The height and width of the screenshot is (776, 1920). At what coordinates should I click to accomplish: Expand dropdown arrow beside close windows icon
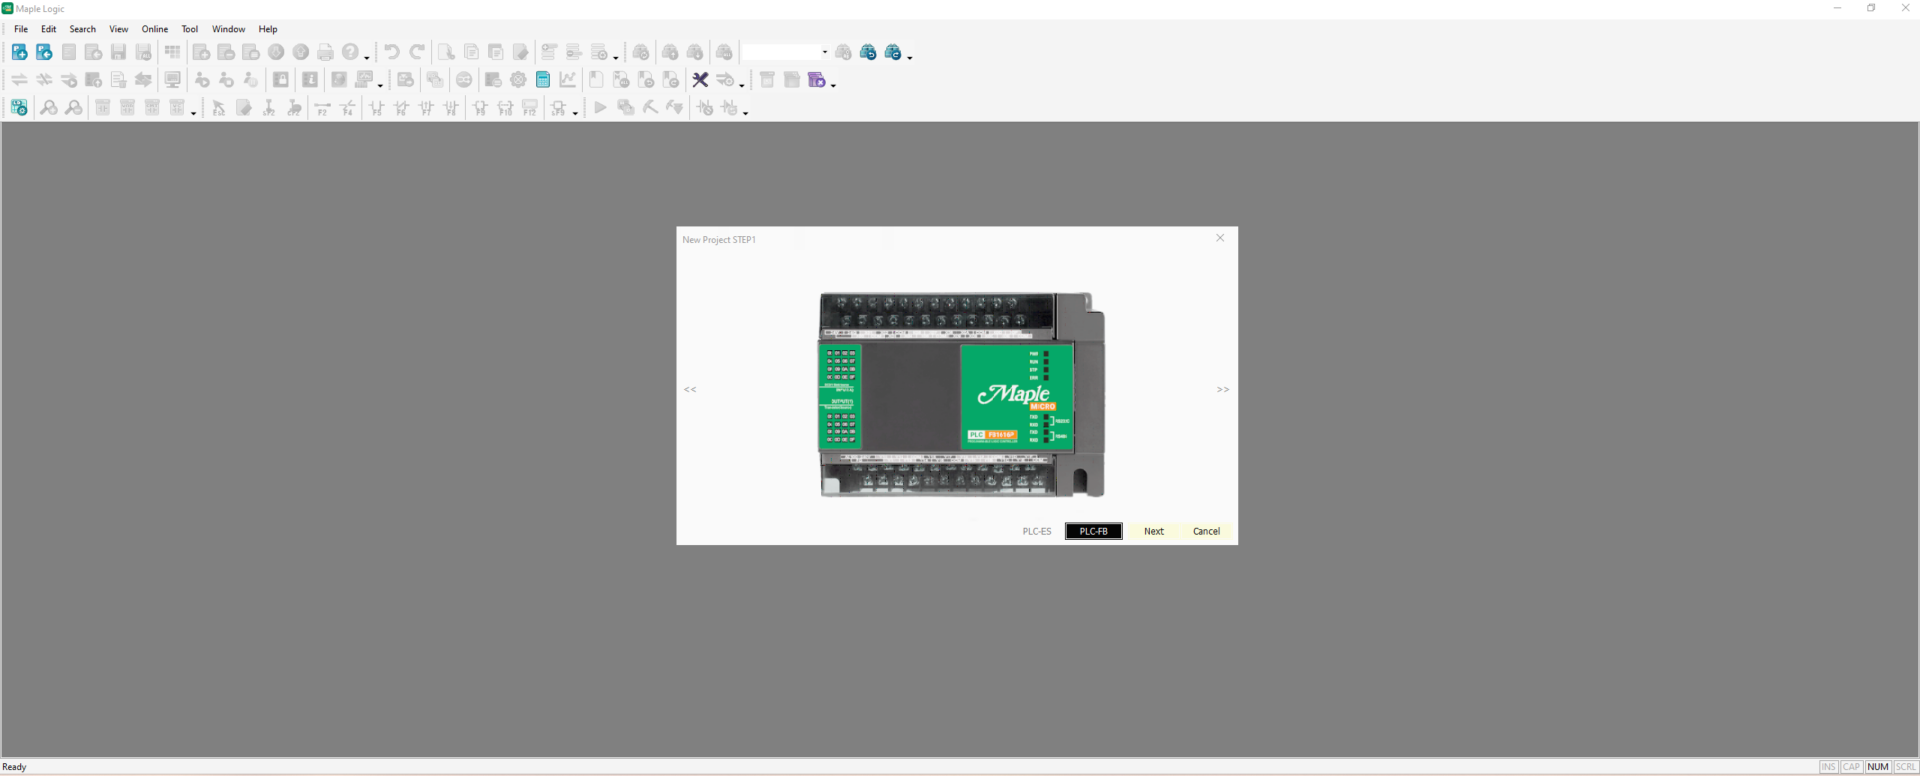(833, 84)
